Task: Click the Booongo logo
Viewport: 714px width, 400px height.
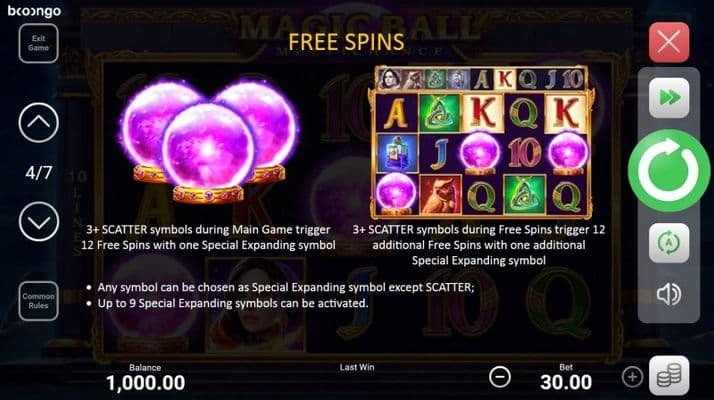Action: coord(34,11)
